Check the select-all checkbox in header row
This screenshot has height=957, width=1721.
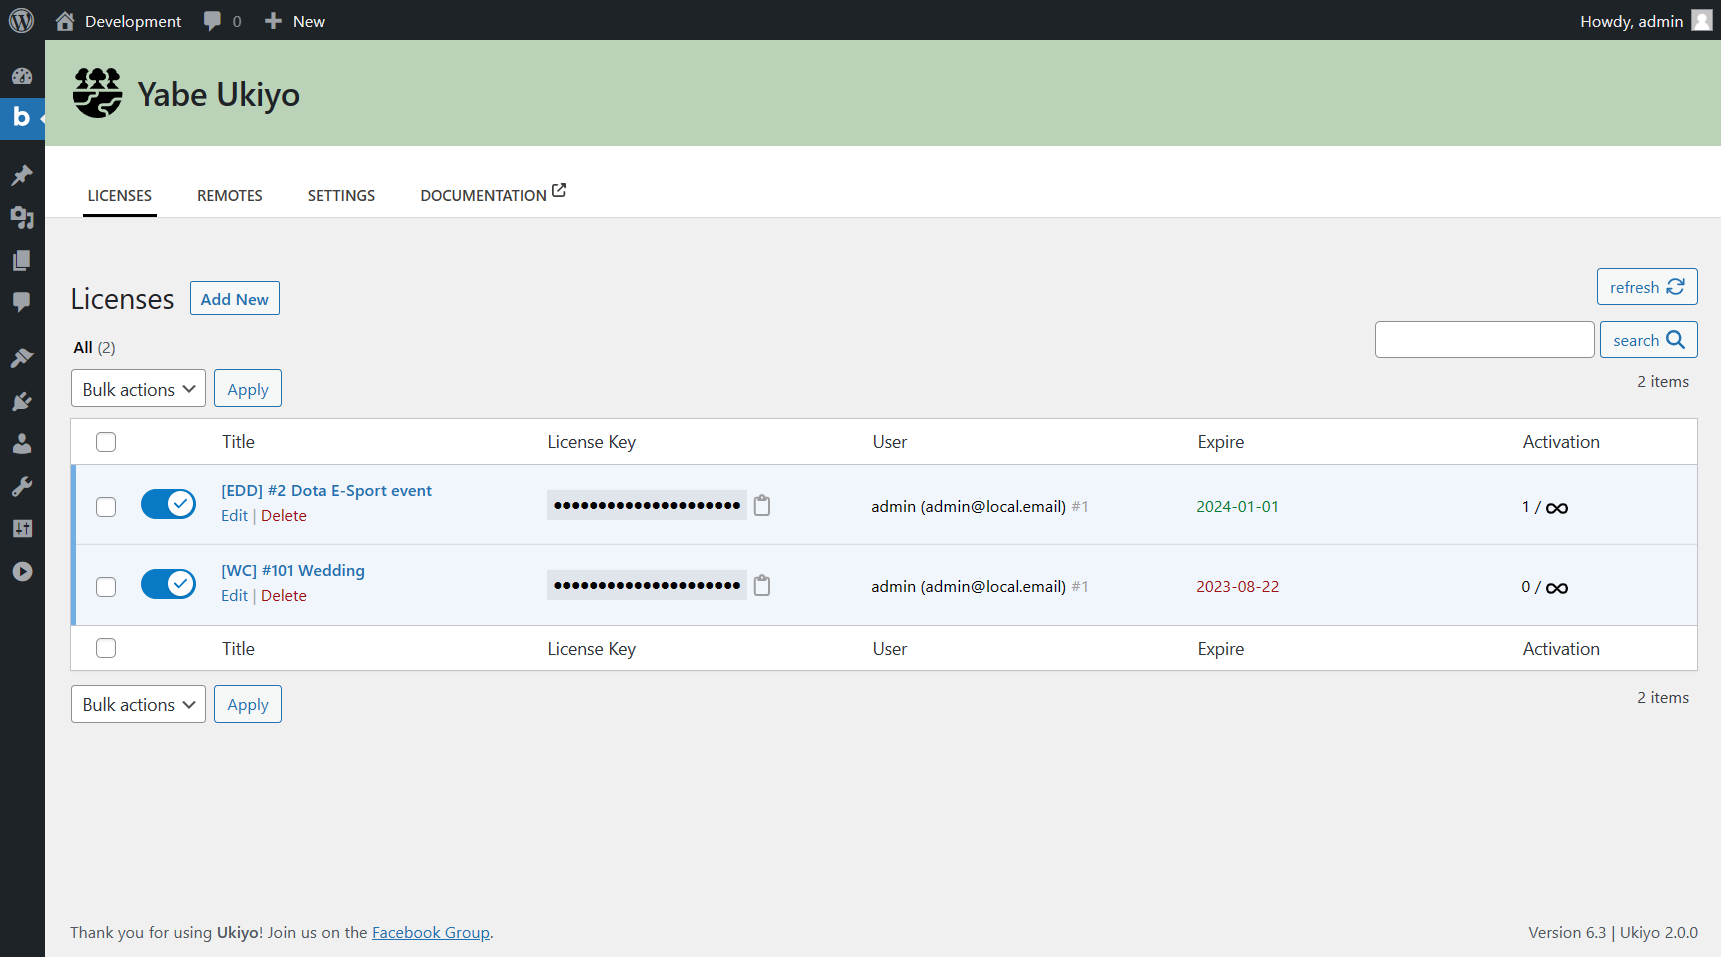pyautogui.click(x=105, y=441)
